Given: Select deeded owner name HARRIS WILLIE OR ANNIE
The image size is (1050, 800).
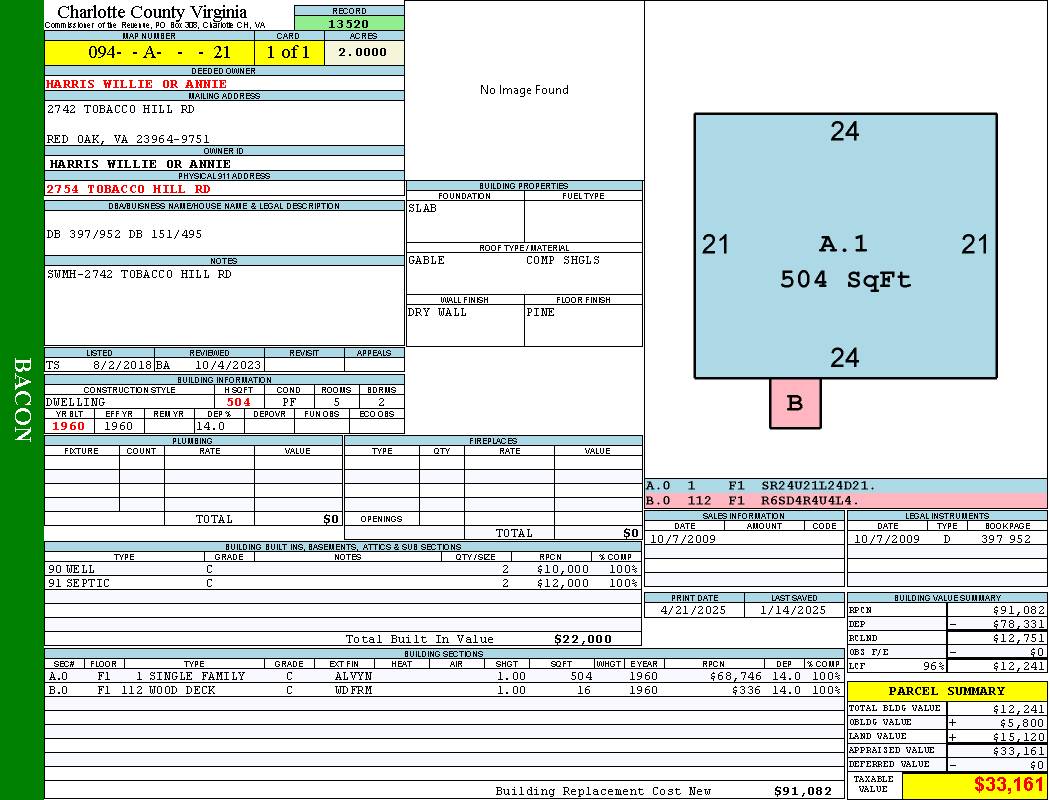Looking at the screenshot, I should pos(137,84).
